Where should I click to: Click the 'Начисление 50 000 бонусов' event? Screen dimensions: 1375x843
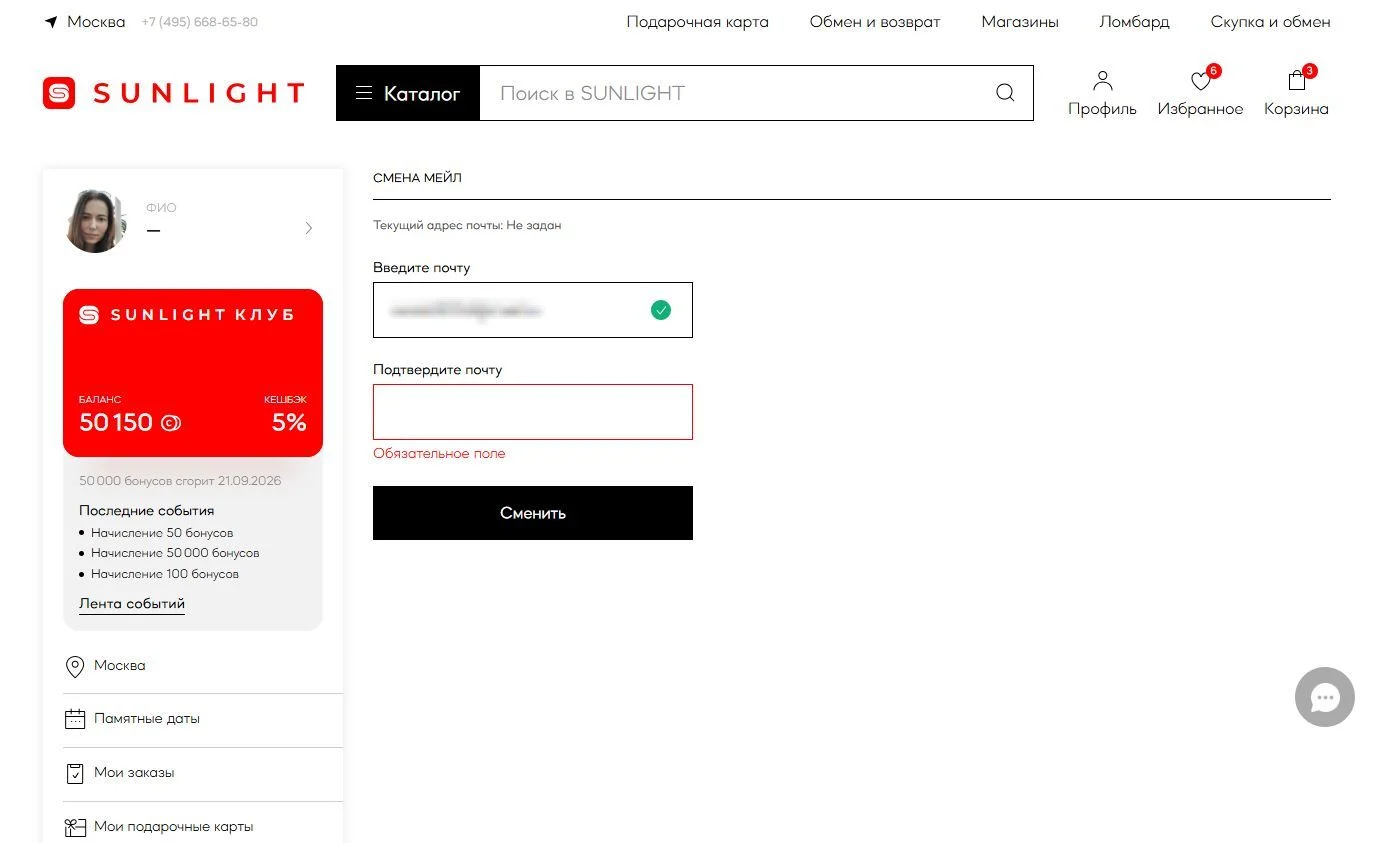(175, 553)
